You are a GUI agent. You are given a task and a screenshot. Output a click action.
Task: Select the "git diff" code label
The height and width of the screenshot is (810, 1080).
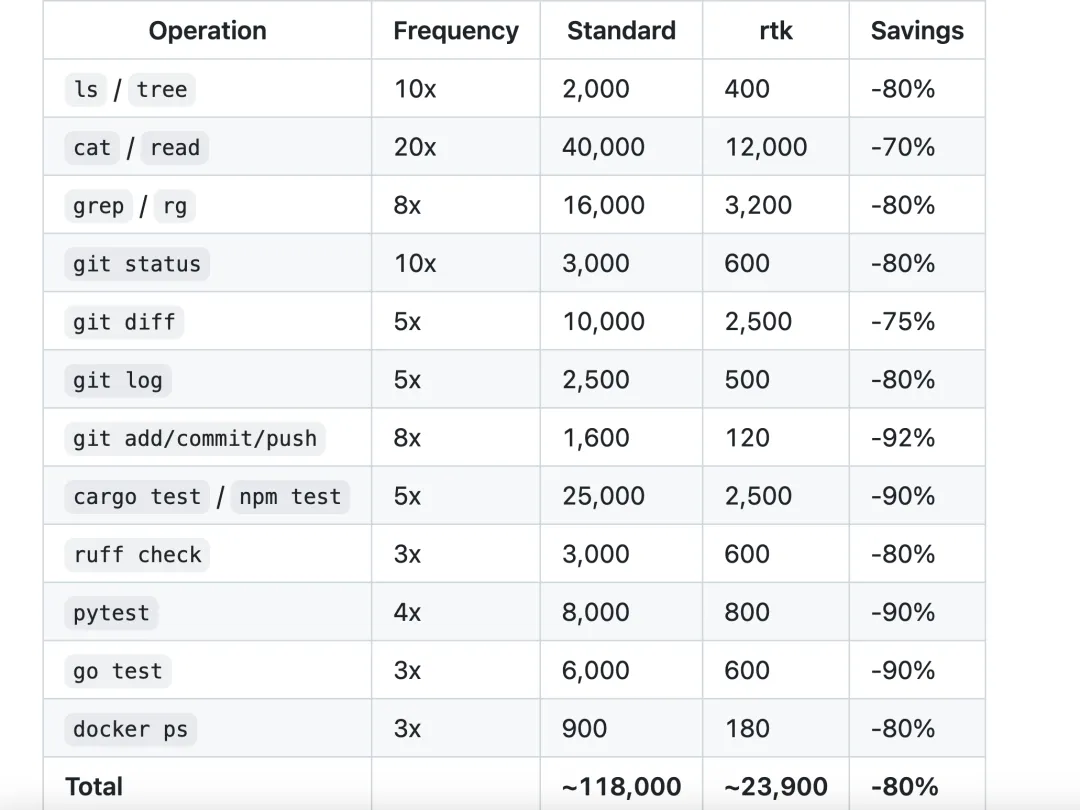coord(124,322)
